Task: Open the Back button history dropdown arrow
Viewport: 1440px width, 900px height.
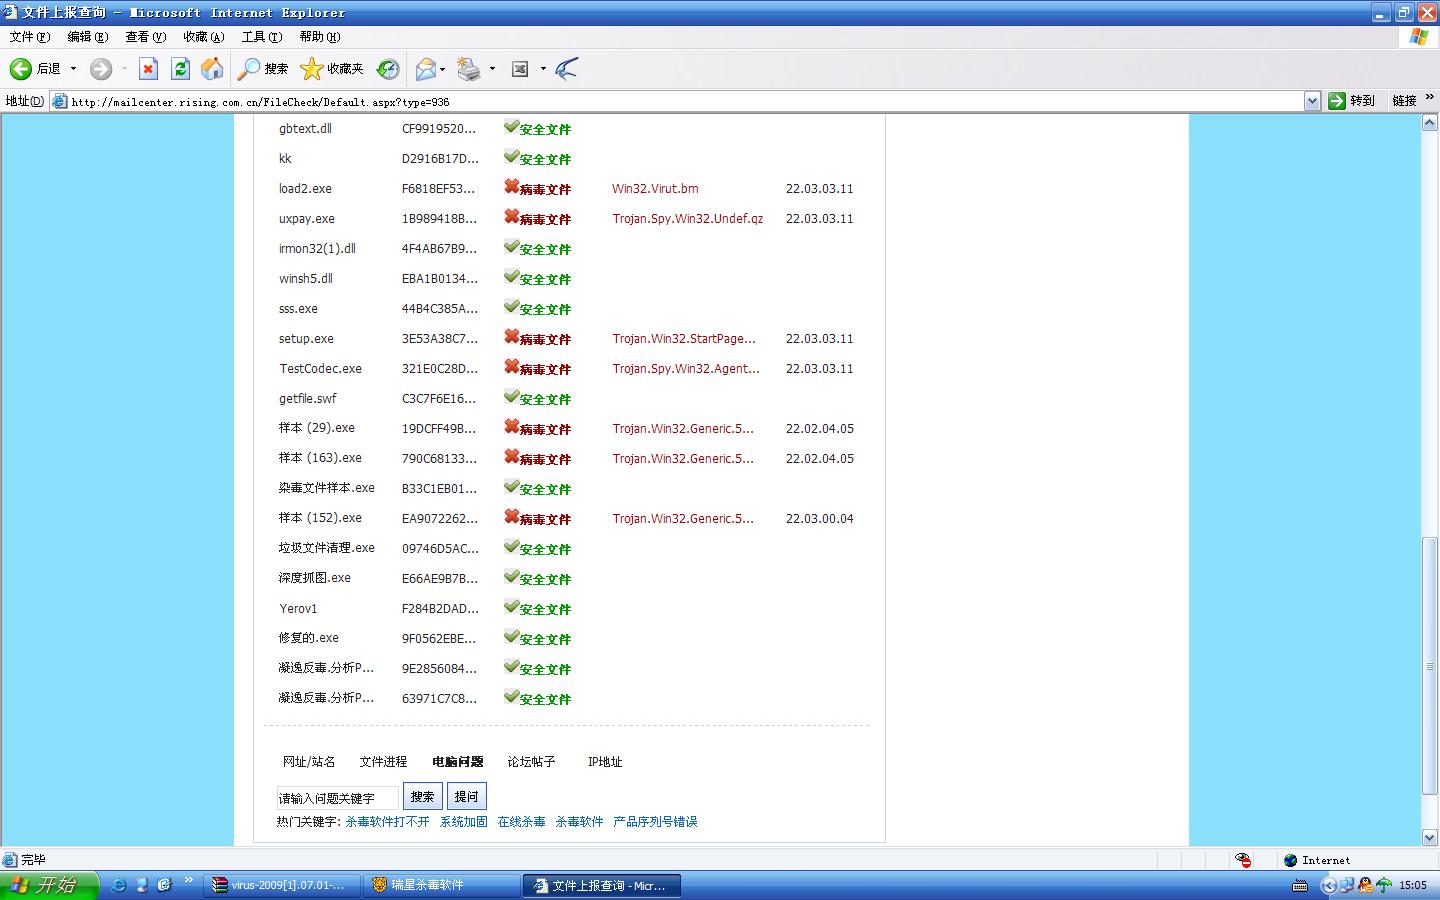Action: pos(73,69)
